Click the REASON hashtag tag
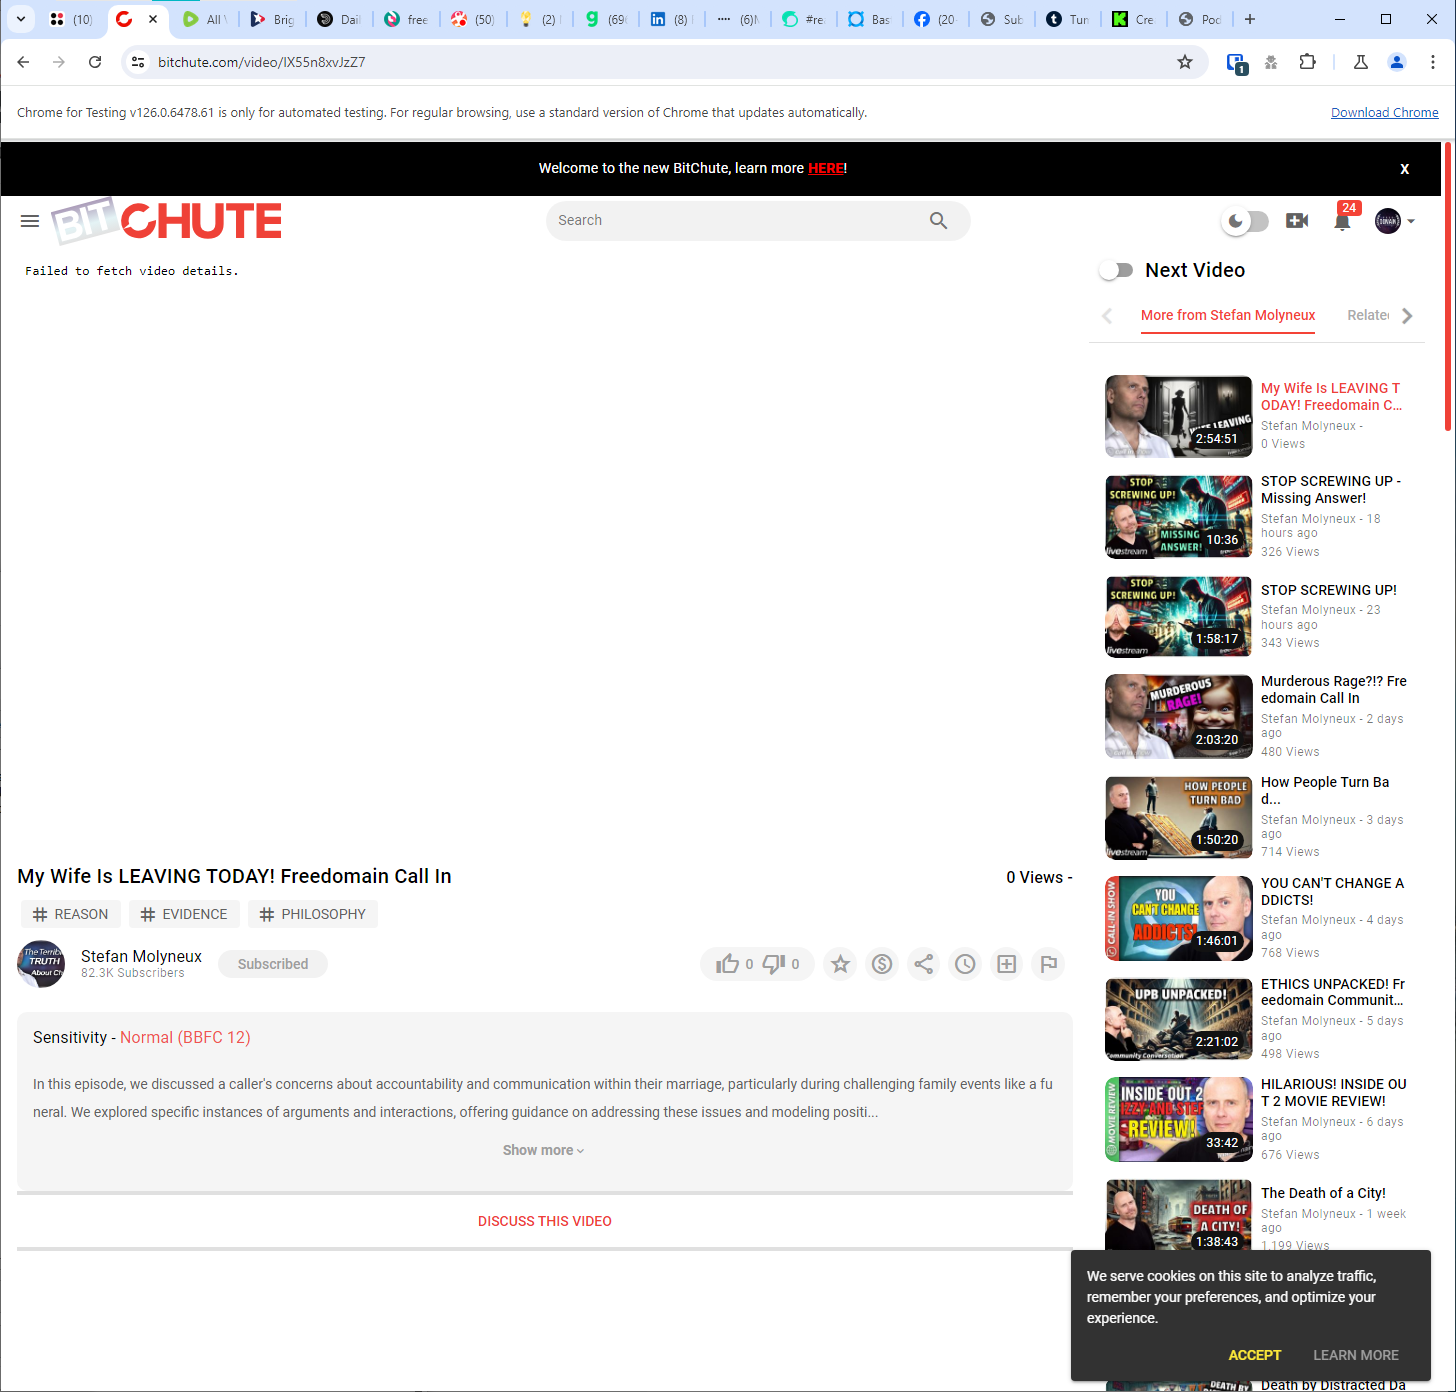 [x=71, y=914]
